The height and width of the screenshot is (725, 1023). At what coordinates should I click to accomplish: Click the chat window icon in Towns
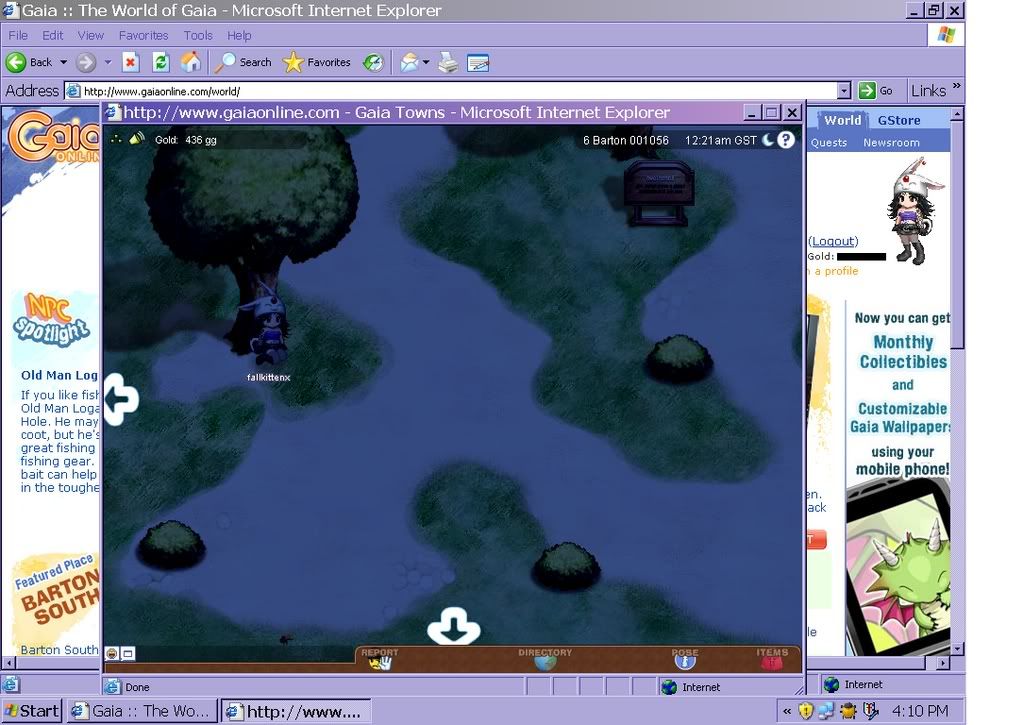click(x=128, y=653)
